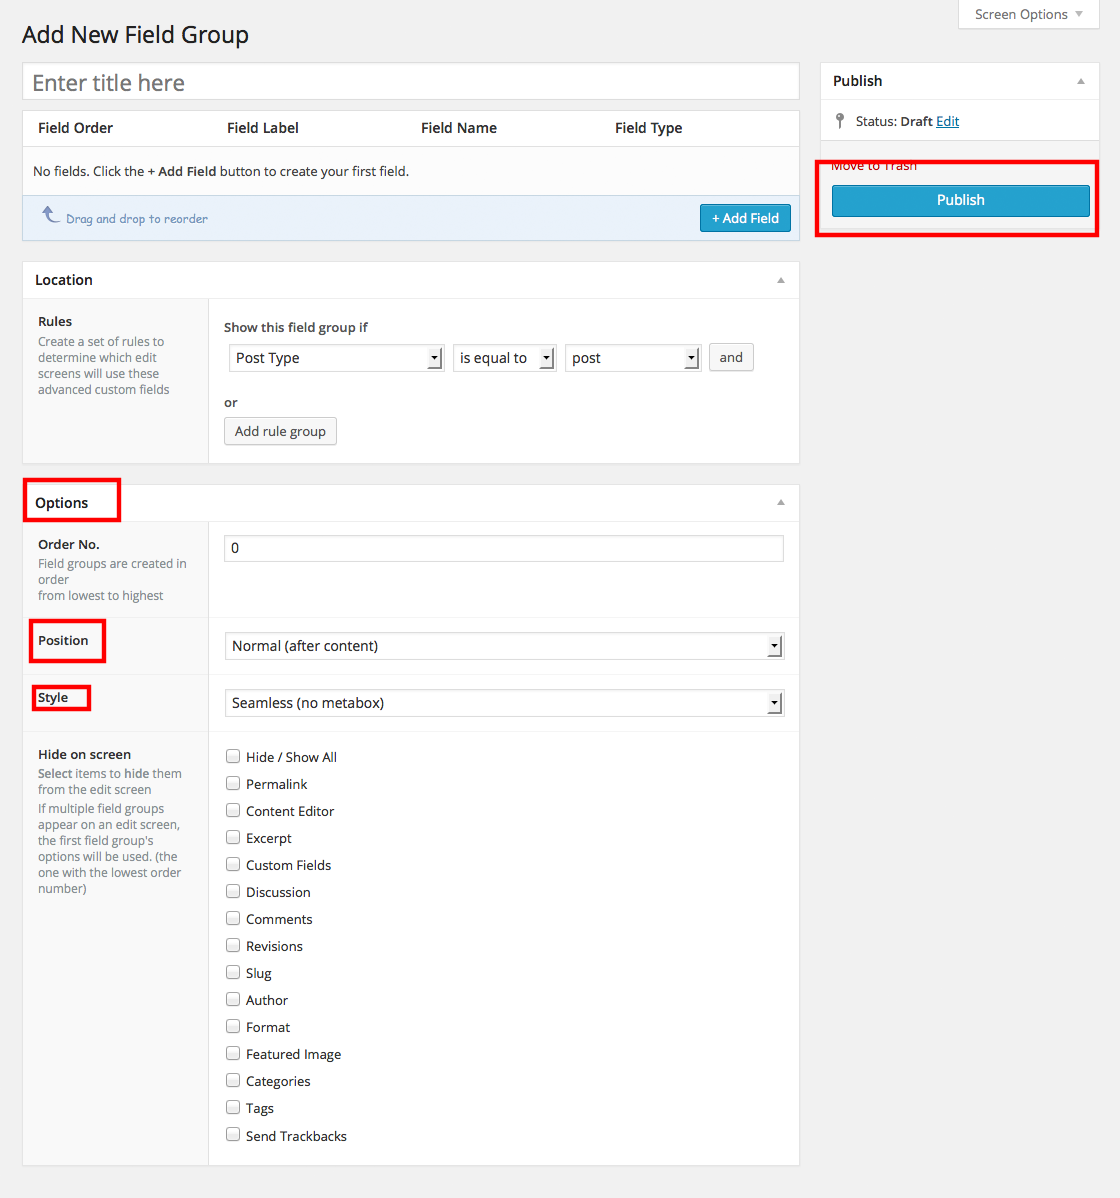The height and width of the screenshot is (1198, 1120).
Task: Check the Featured Image checkbox
Action: pyautogui.click(x=233, y=1054)
